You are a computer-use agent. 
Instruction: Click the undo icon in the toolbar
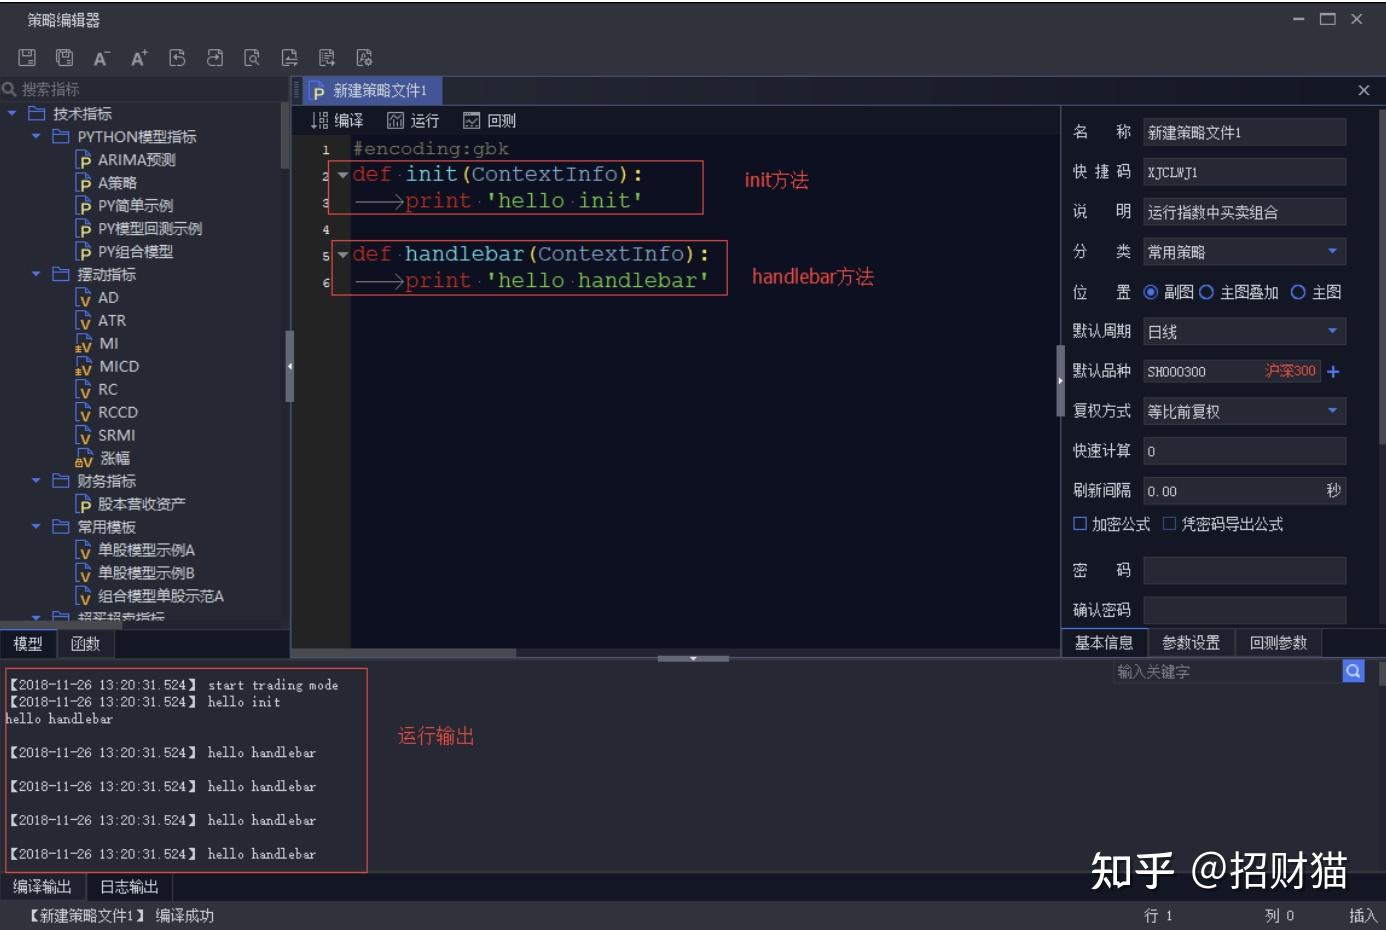point(176,58)
